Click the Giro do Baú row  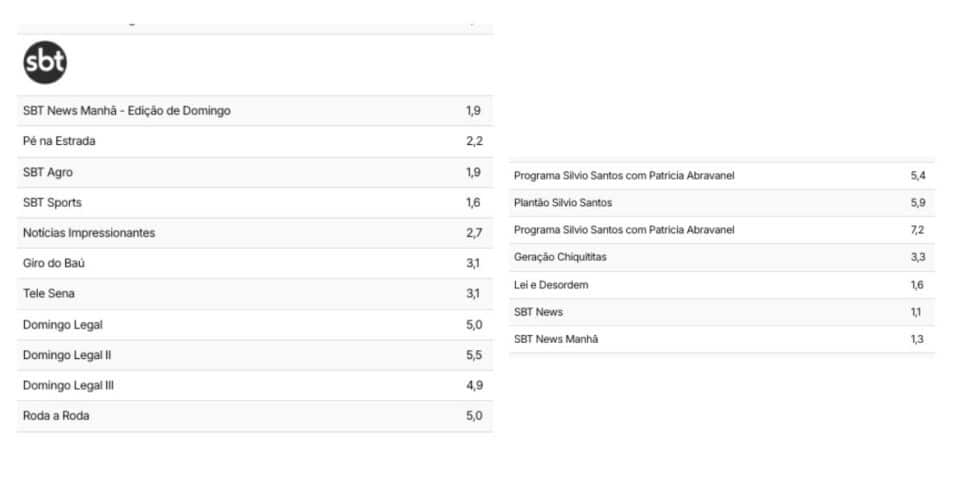click(255, 263)
